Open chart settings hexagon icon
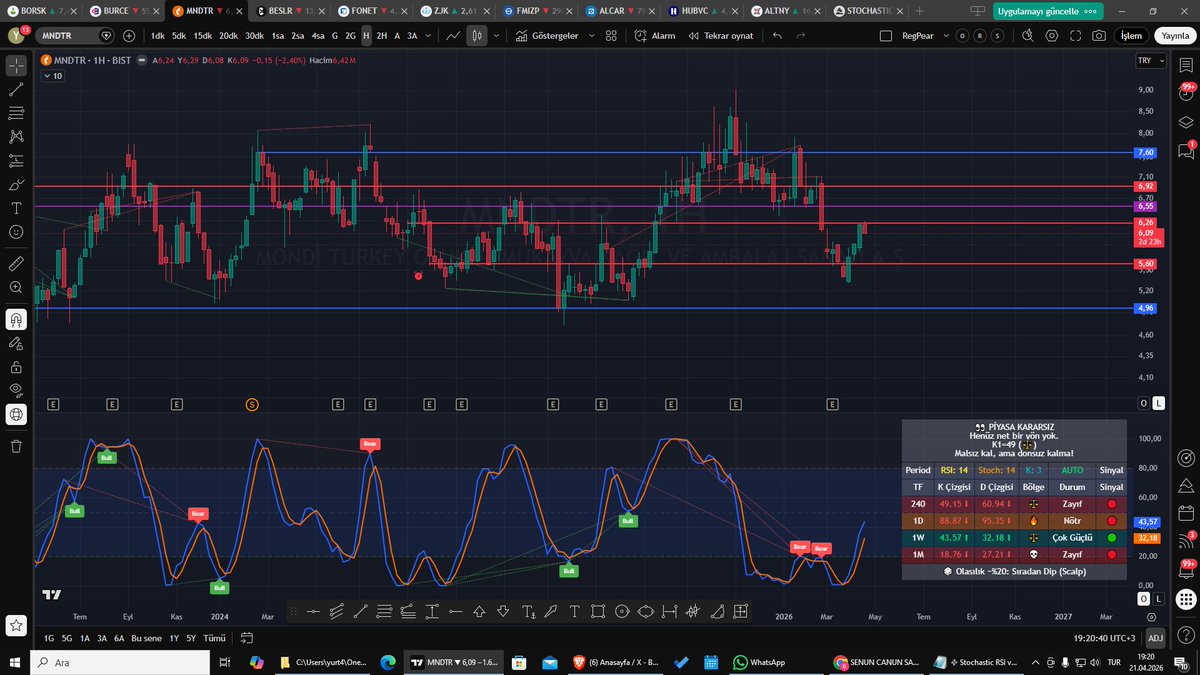This screenshot has width=1200, height=675. (x=1052, y=35)
